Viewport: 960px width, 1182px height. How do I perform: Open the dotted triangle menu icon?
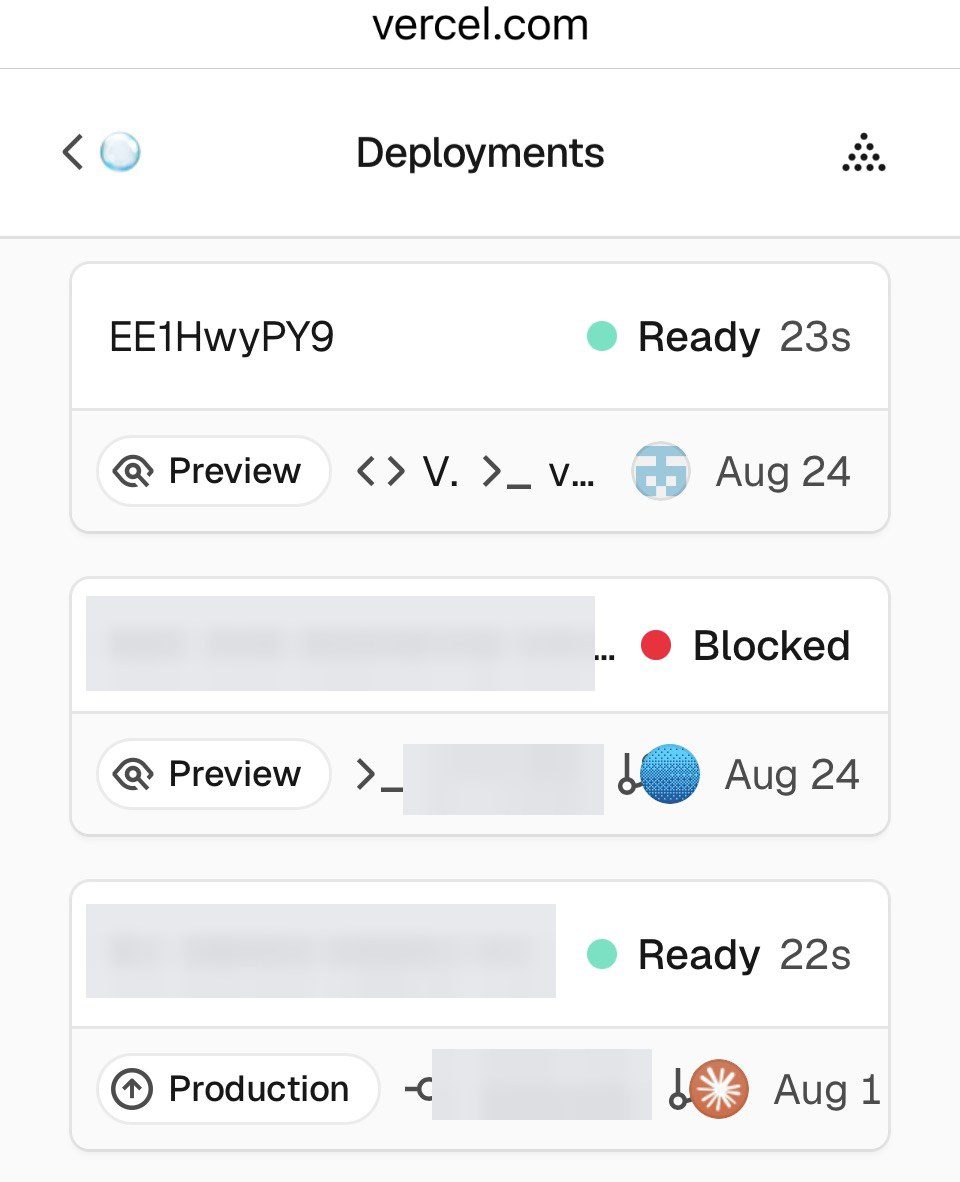[864, 152]
